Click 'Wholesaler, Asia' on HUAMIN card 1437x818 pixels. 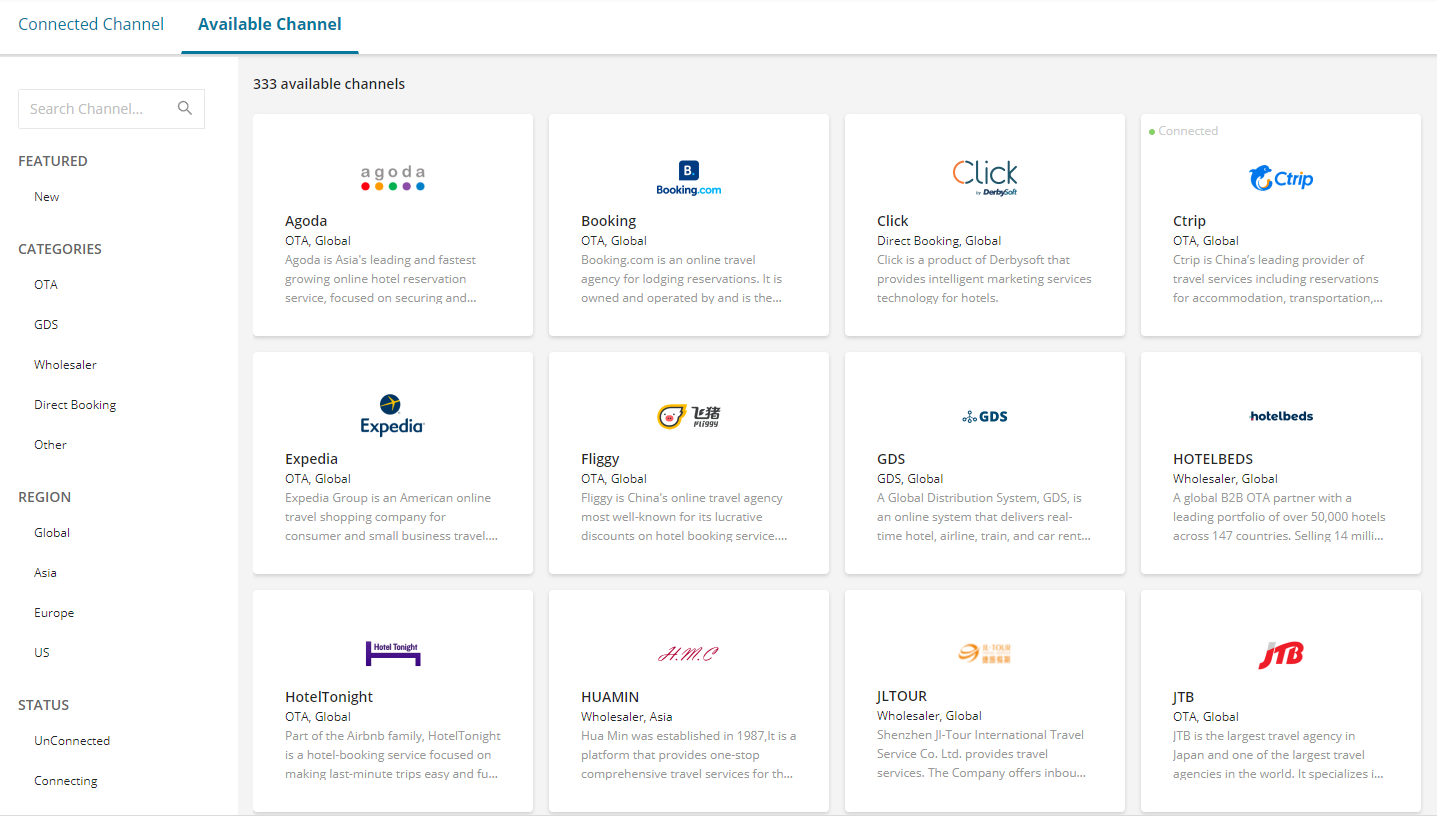[627, 717]
